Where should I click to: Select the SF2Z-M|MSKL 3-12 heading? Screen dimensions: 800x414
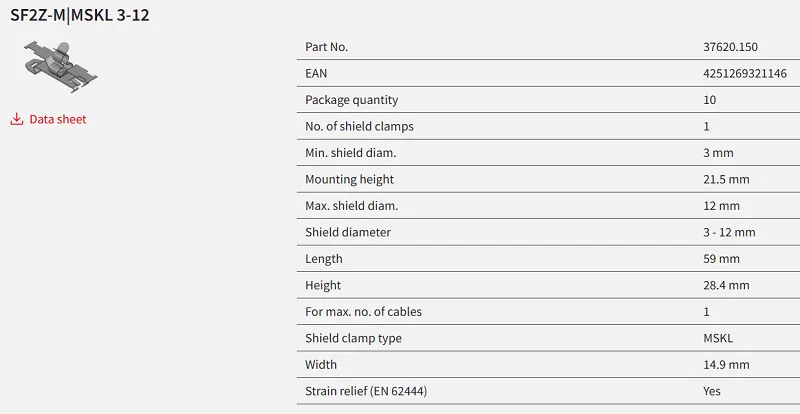pos(80,15)
